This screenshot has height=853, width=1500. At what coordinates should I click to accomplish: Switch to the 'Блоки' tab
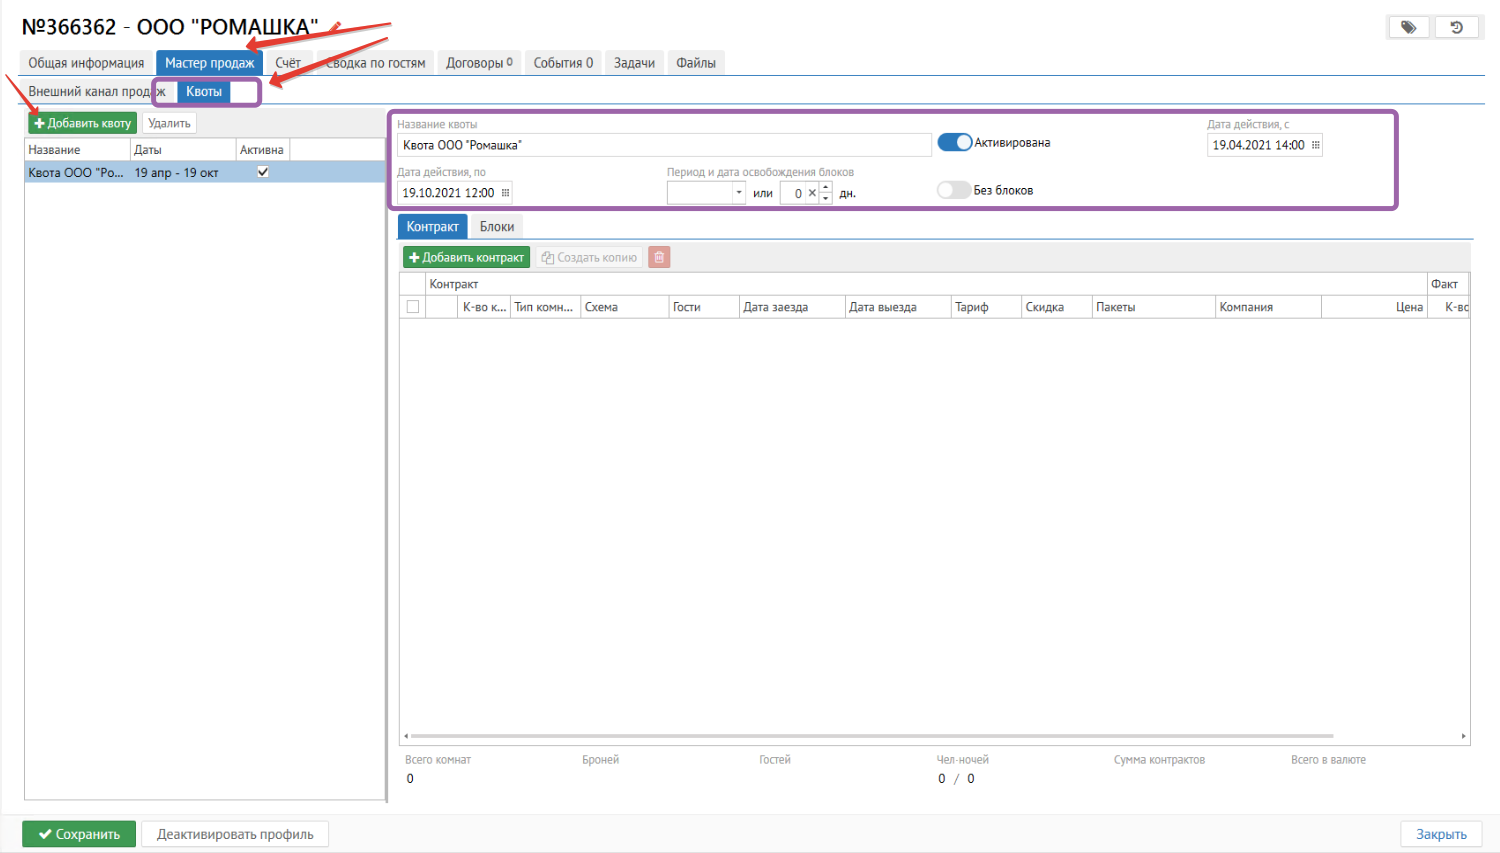[496, 226]
